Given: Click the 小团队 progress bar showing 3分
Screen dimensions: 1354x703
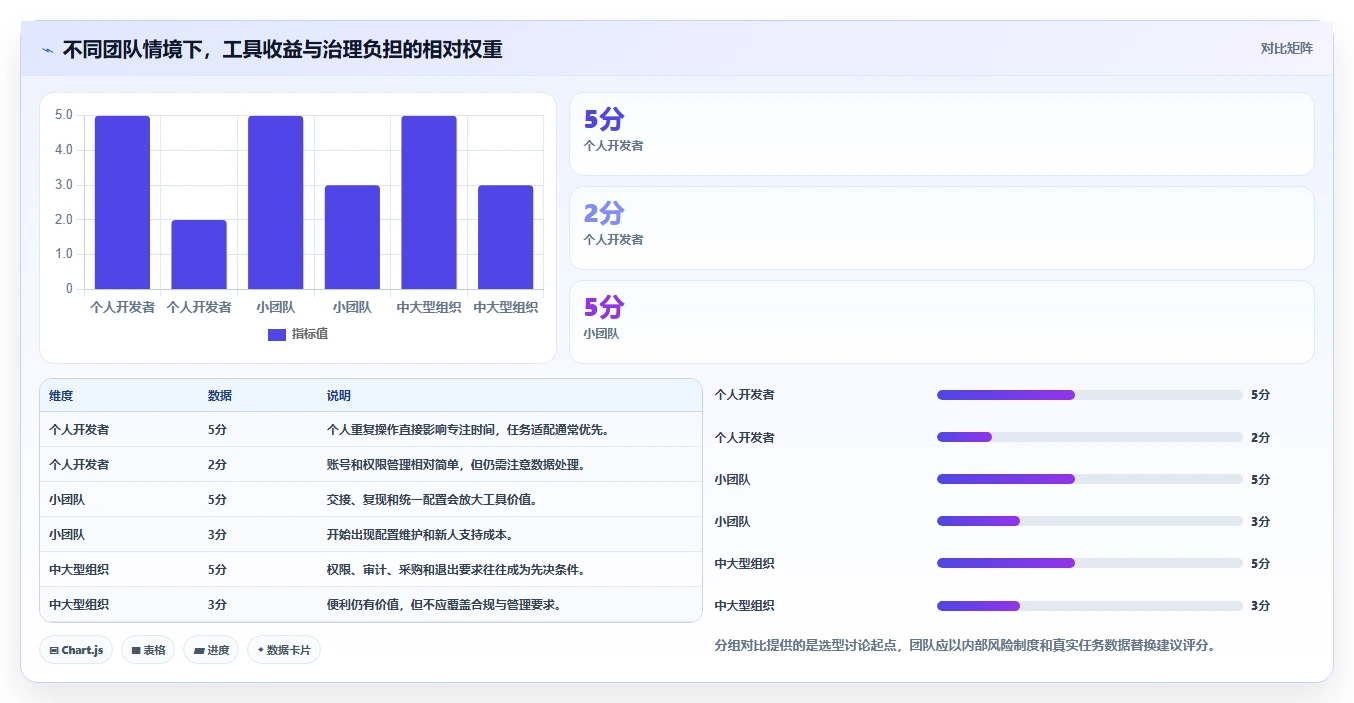Looking at the screenshot, I should point(1089,521).
